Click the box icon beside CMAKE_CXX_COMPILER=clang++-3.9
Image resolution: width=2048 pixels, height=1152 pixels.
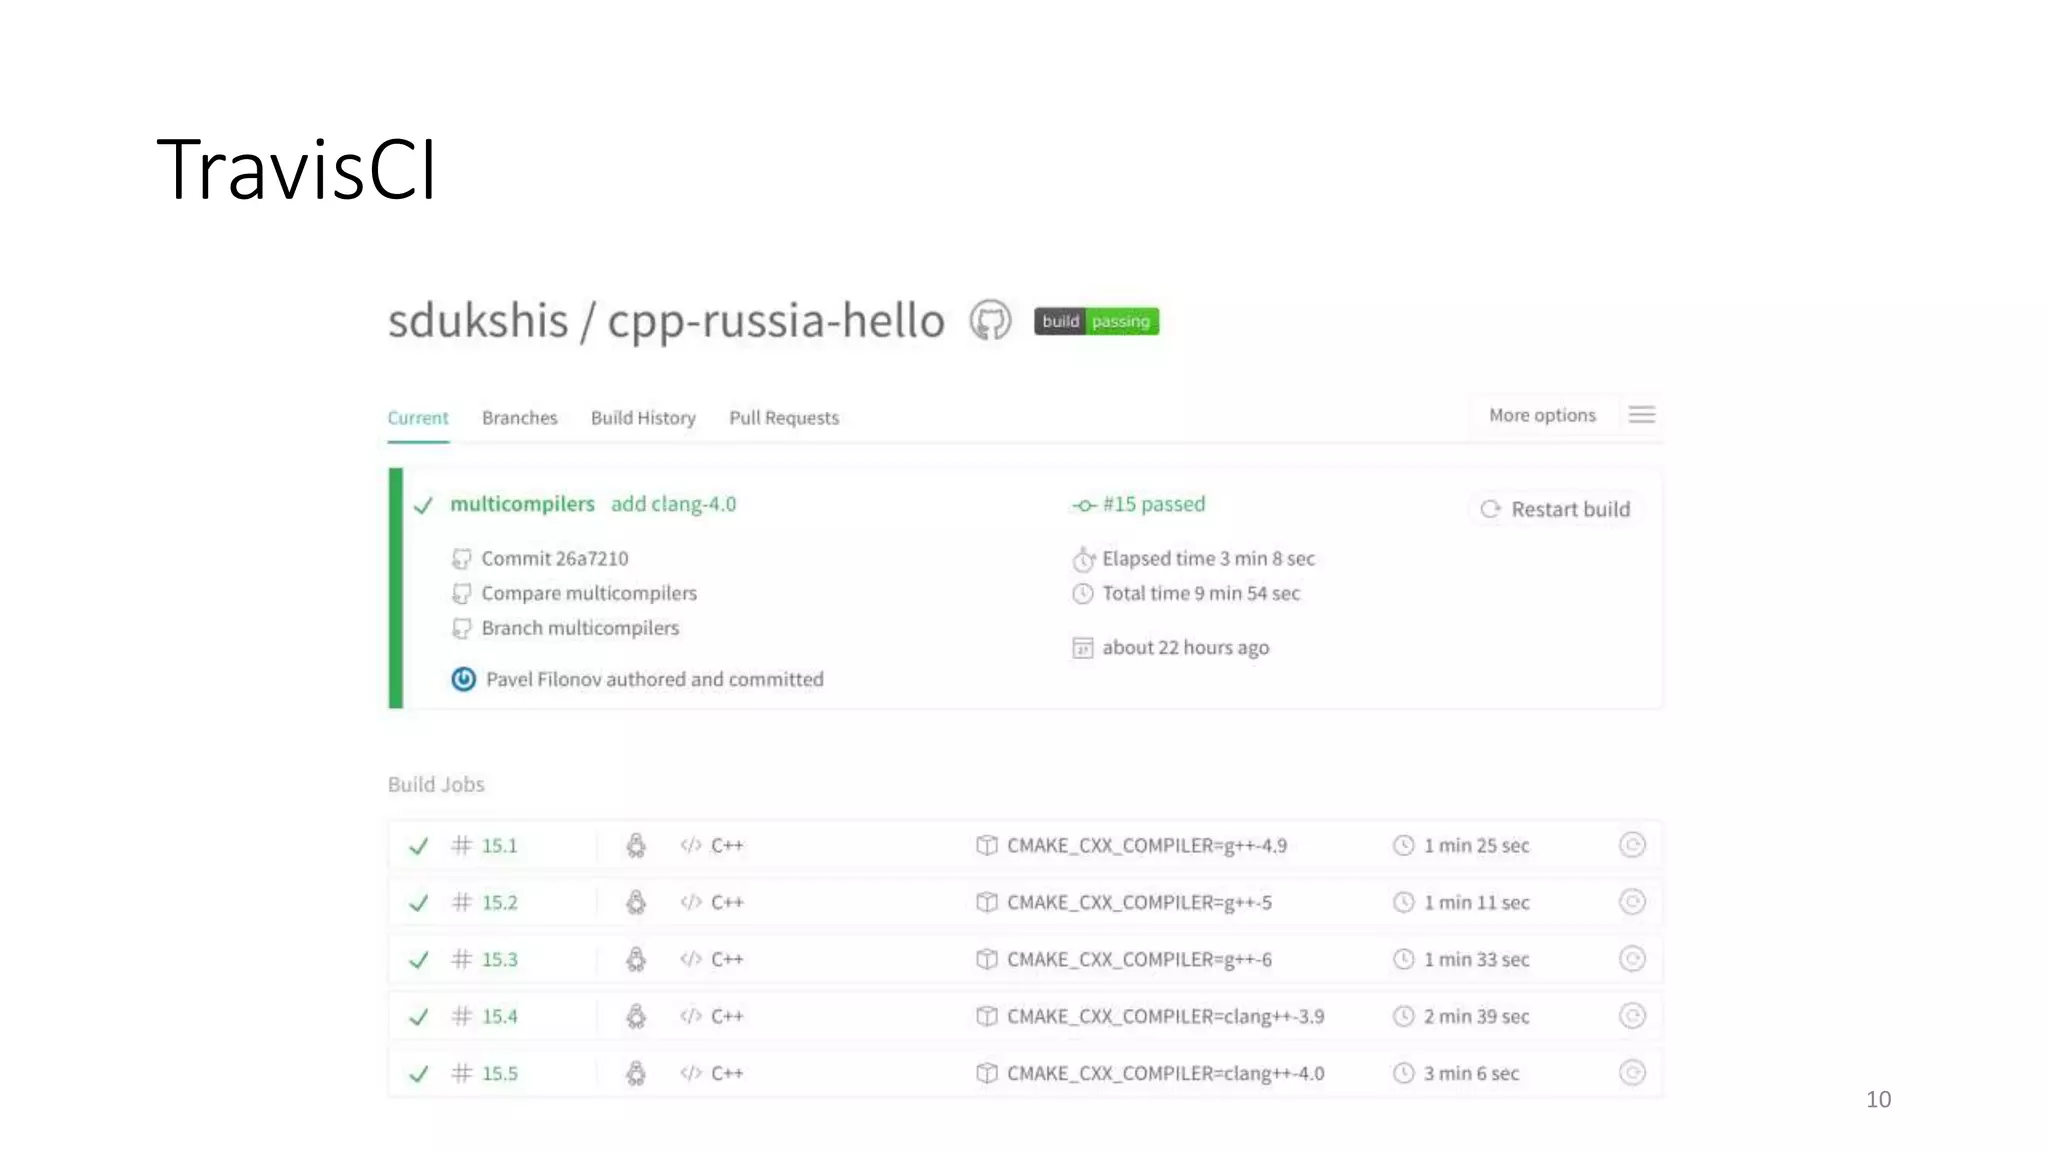[986, 1017]
